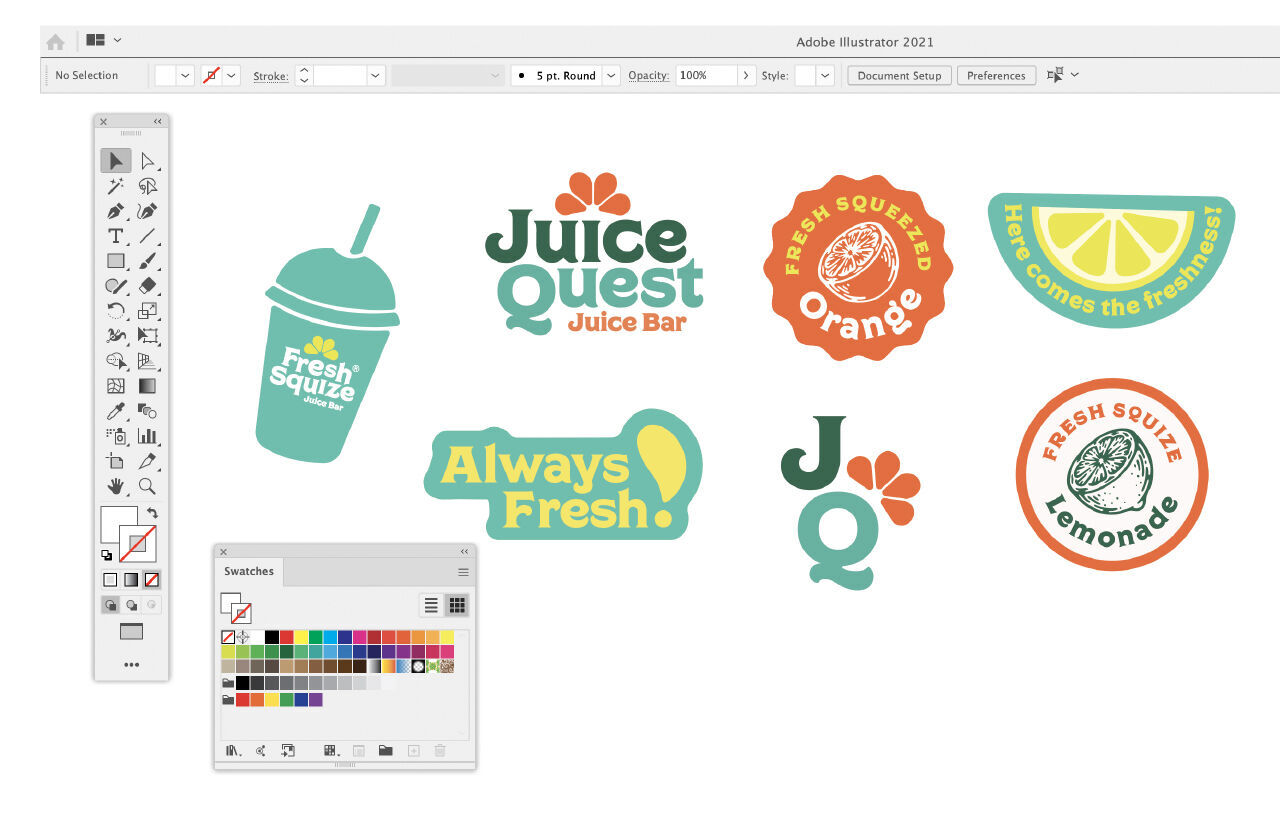Click the New Swatch icon in Swatches panel

pyautogui.click(x=413, y=750)
